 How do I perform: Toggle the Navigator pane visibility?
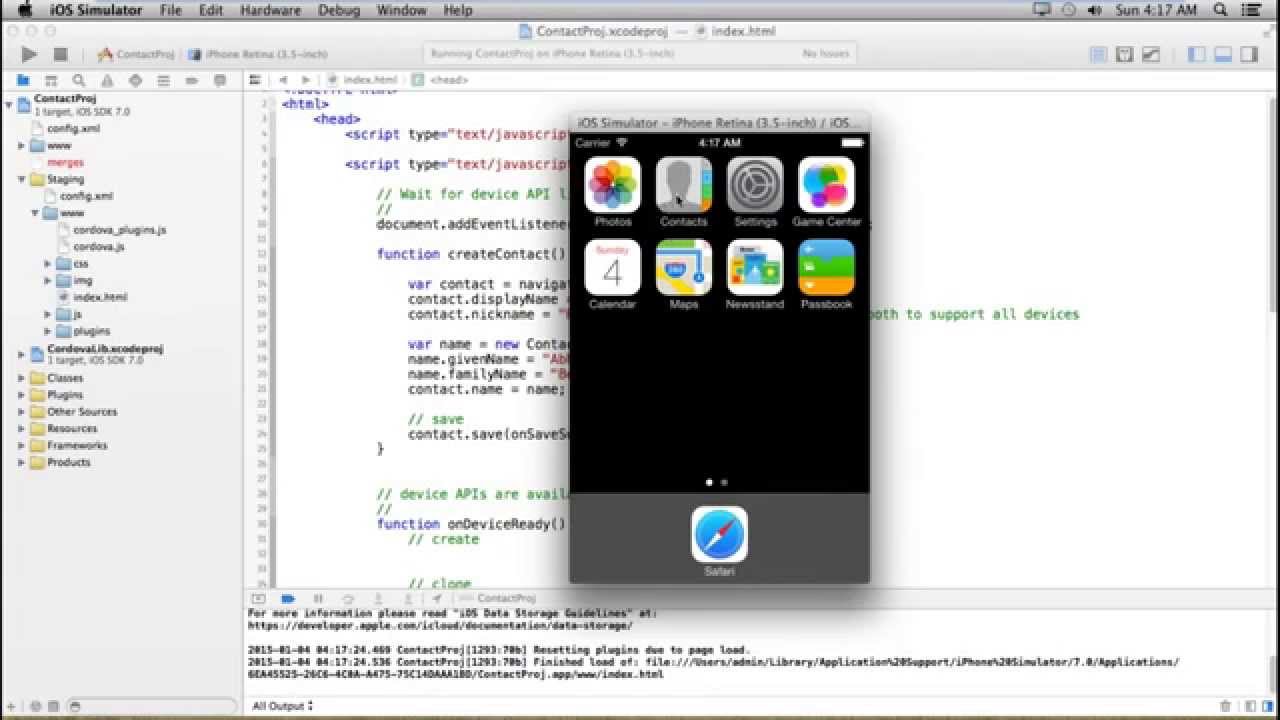1196,54
